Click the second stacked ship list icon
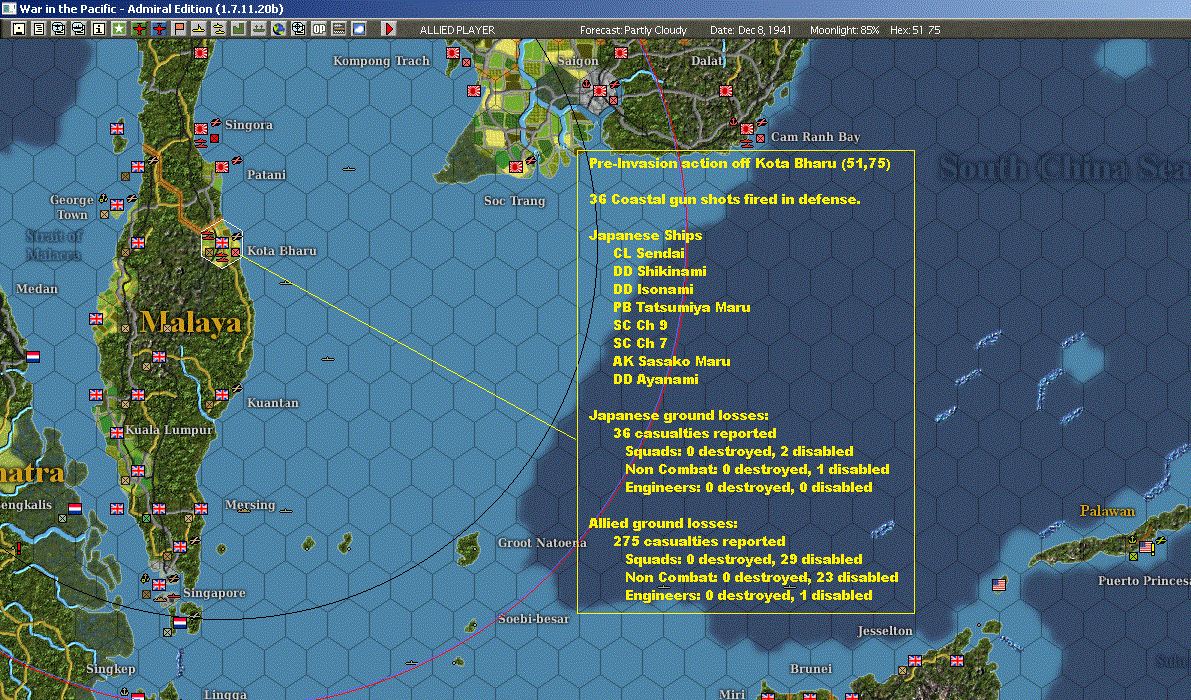Screen dimensions: 1191x700 tap(78, 29)
